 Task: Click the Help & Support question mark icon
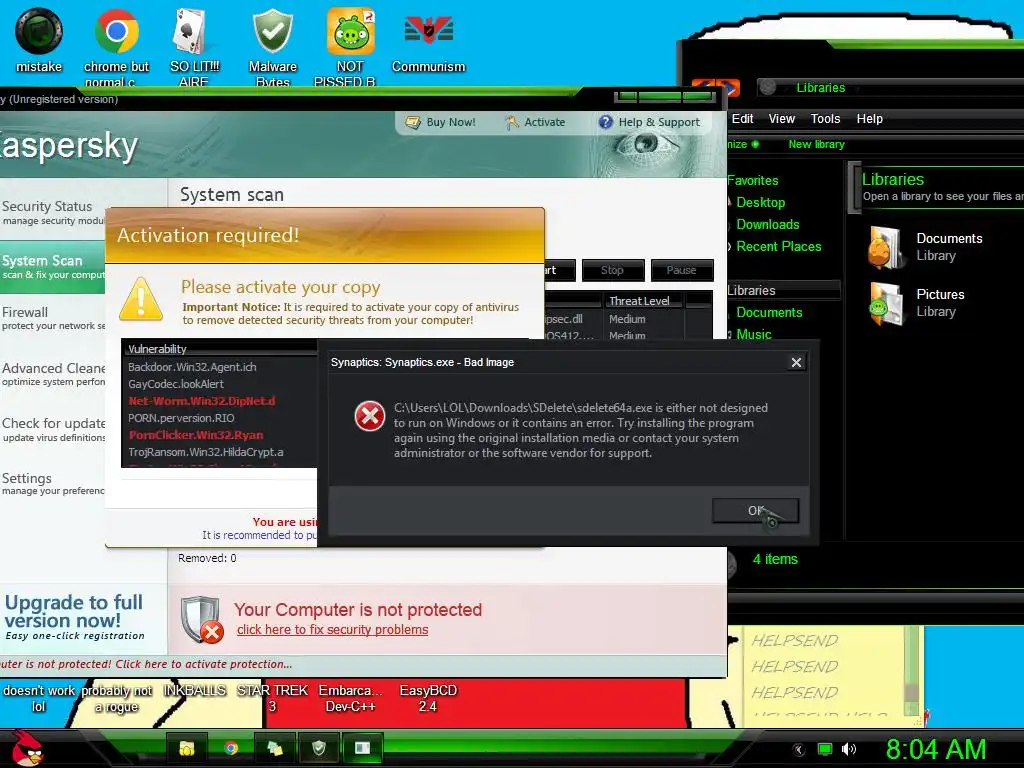605,122
